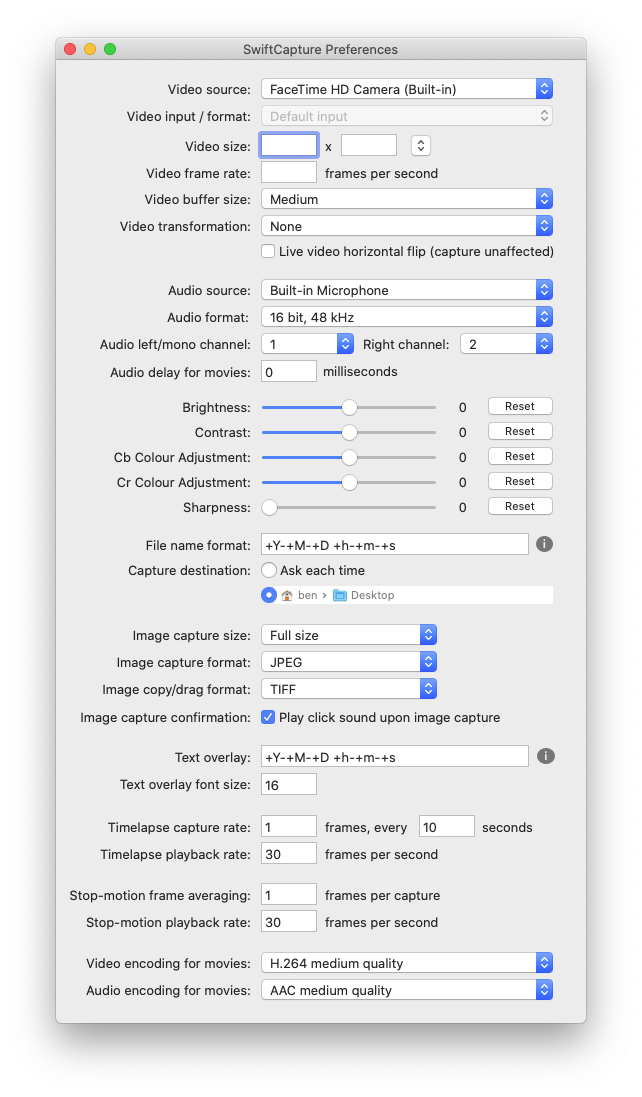Click the info icon beside Text overlay

click(545, 756)
